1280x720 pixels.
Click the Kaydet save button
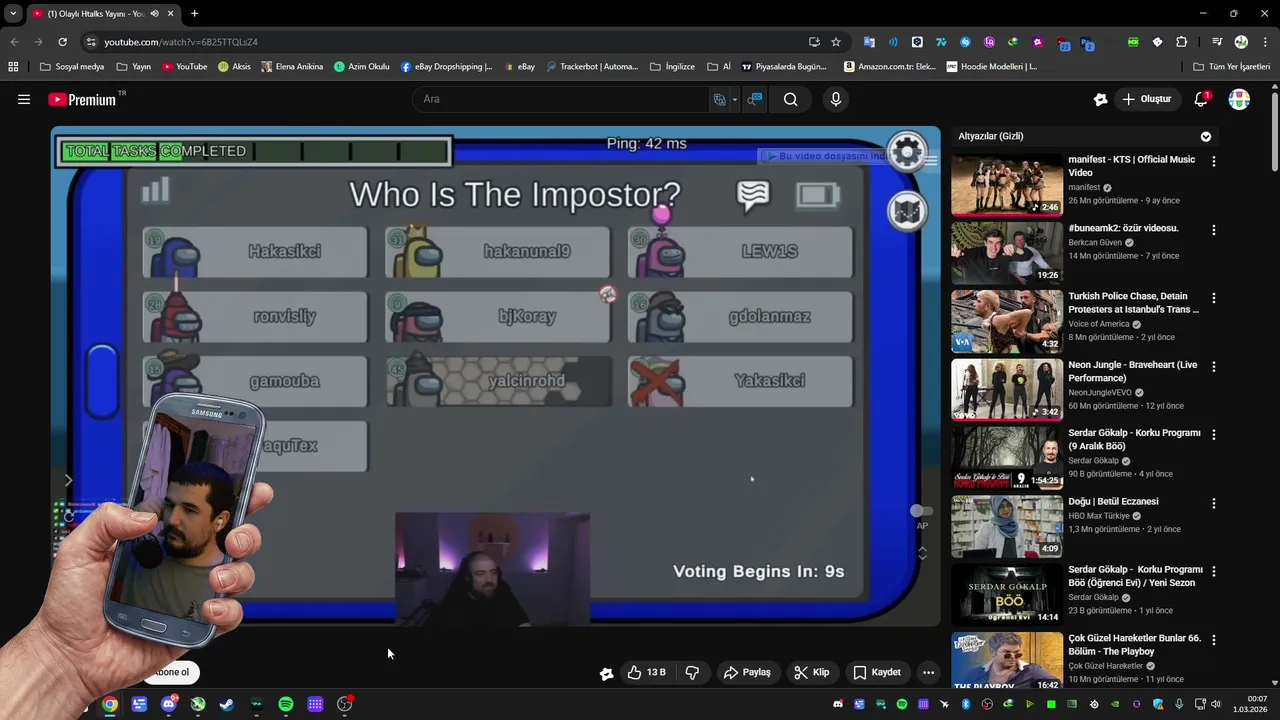pos(877,672)
